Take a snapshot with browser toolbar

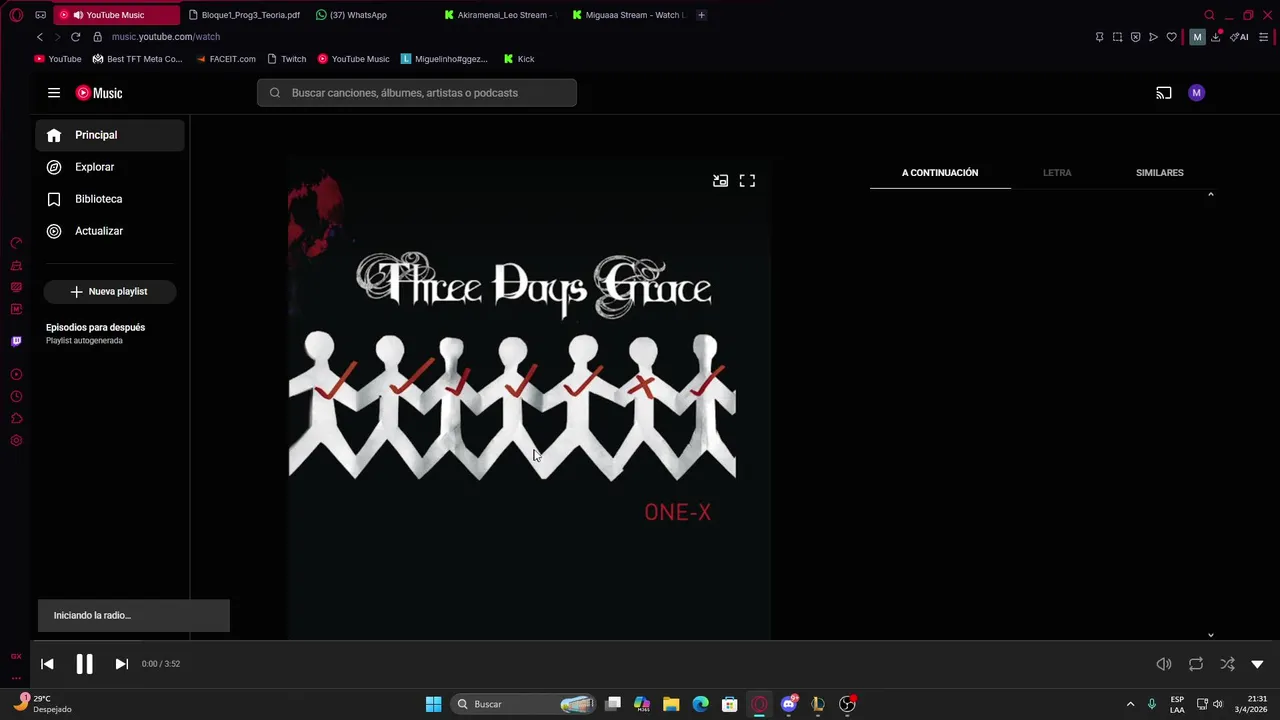[x=1117, y=37]
